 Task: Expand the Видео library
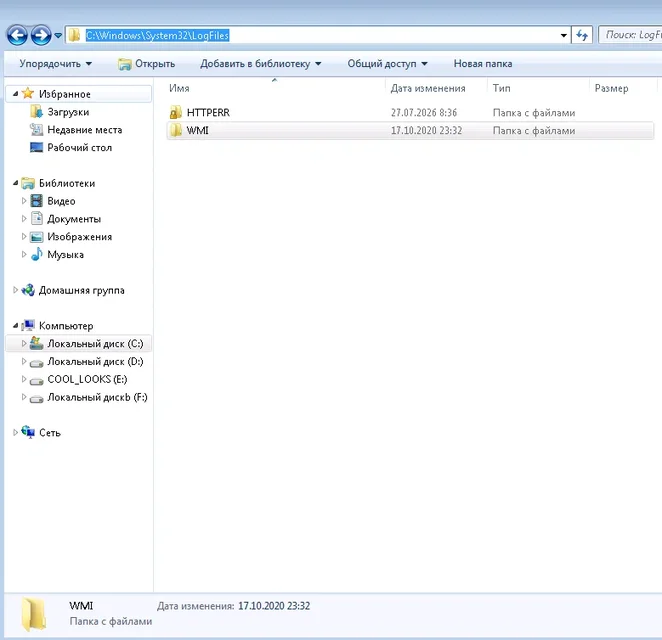(24, 201)
